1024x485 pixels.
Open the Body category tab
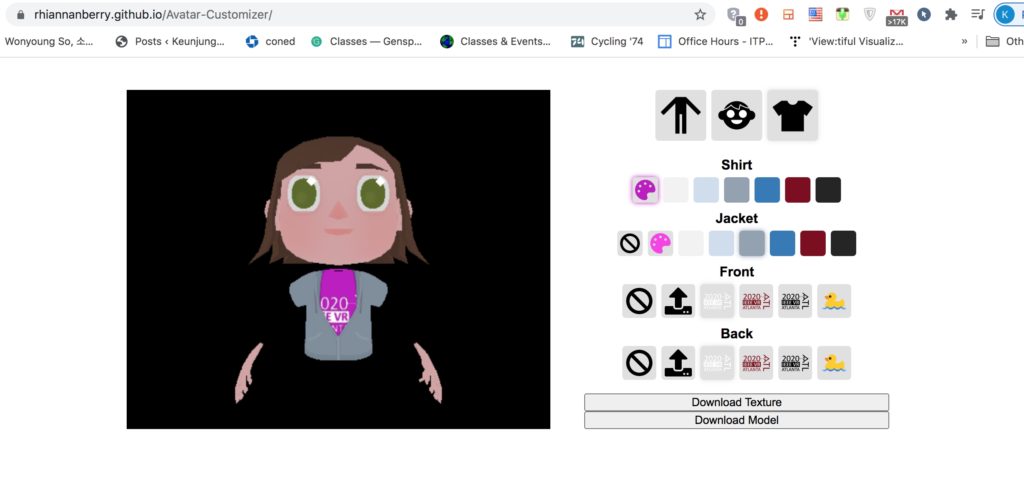tap(680, 116)
